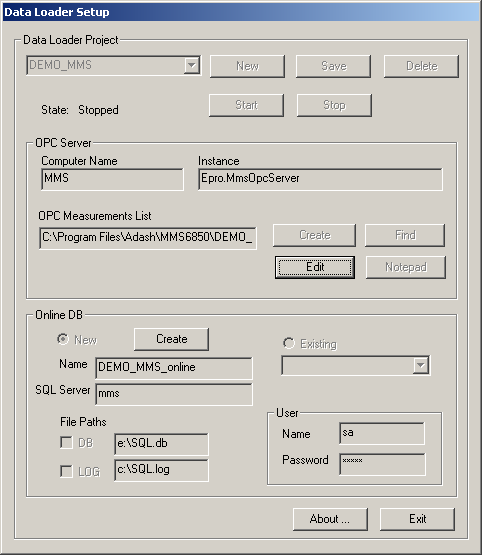Click the Notepad button

pyautogui.click(x=406, y=267)
